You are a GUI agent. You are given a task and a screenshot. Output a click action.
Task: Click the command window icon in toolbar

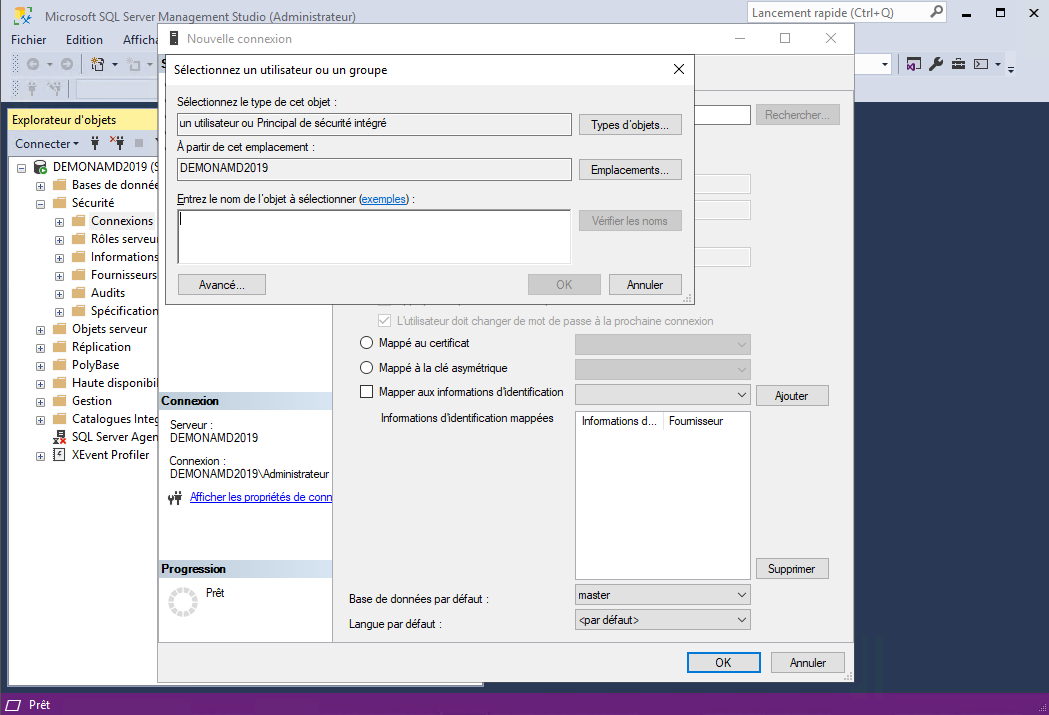point(981,64)
